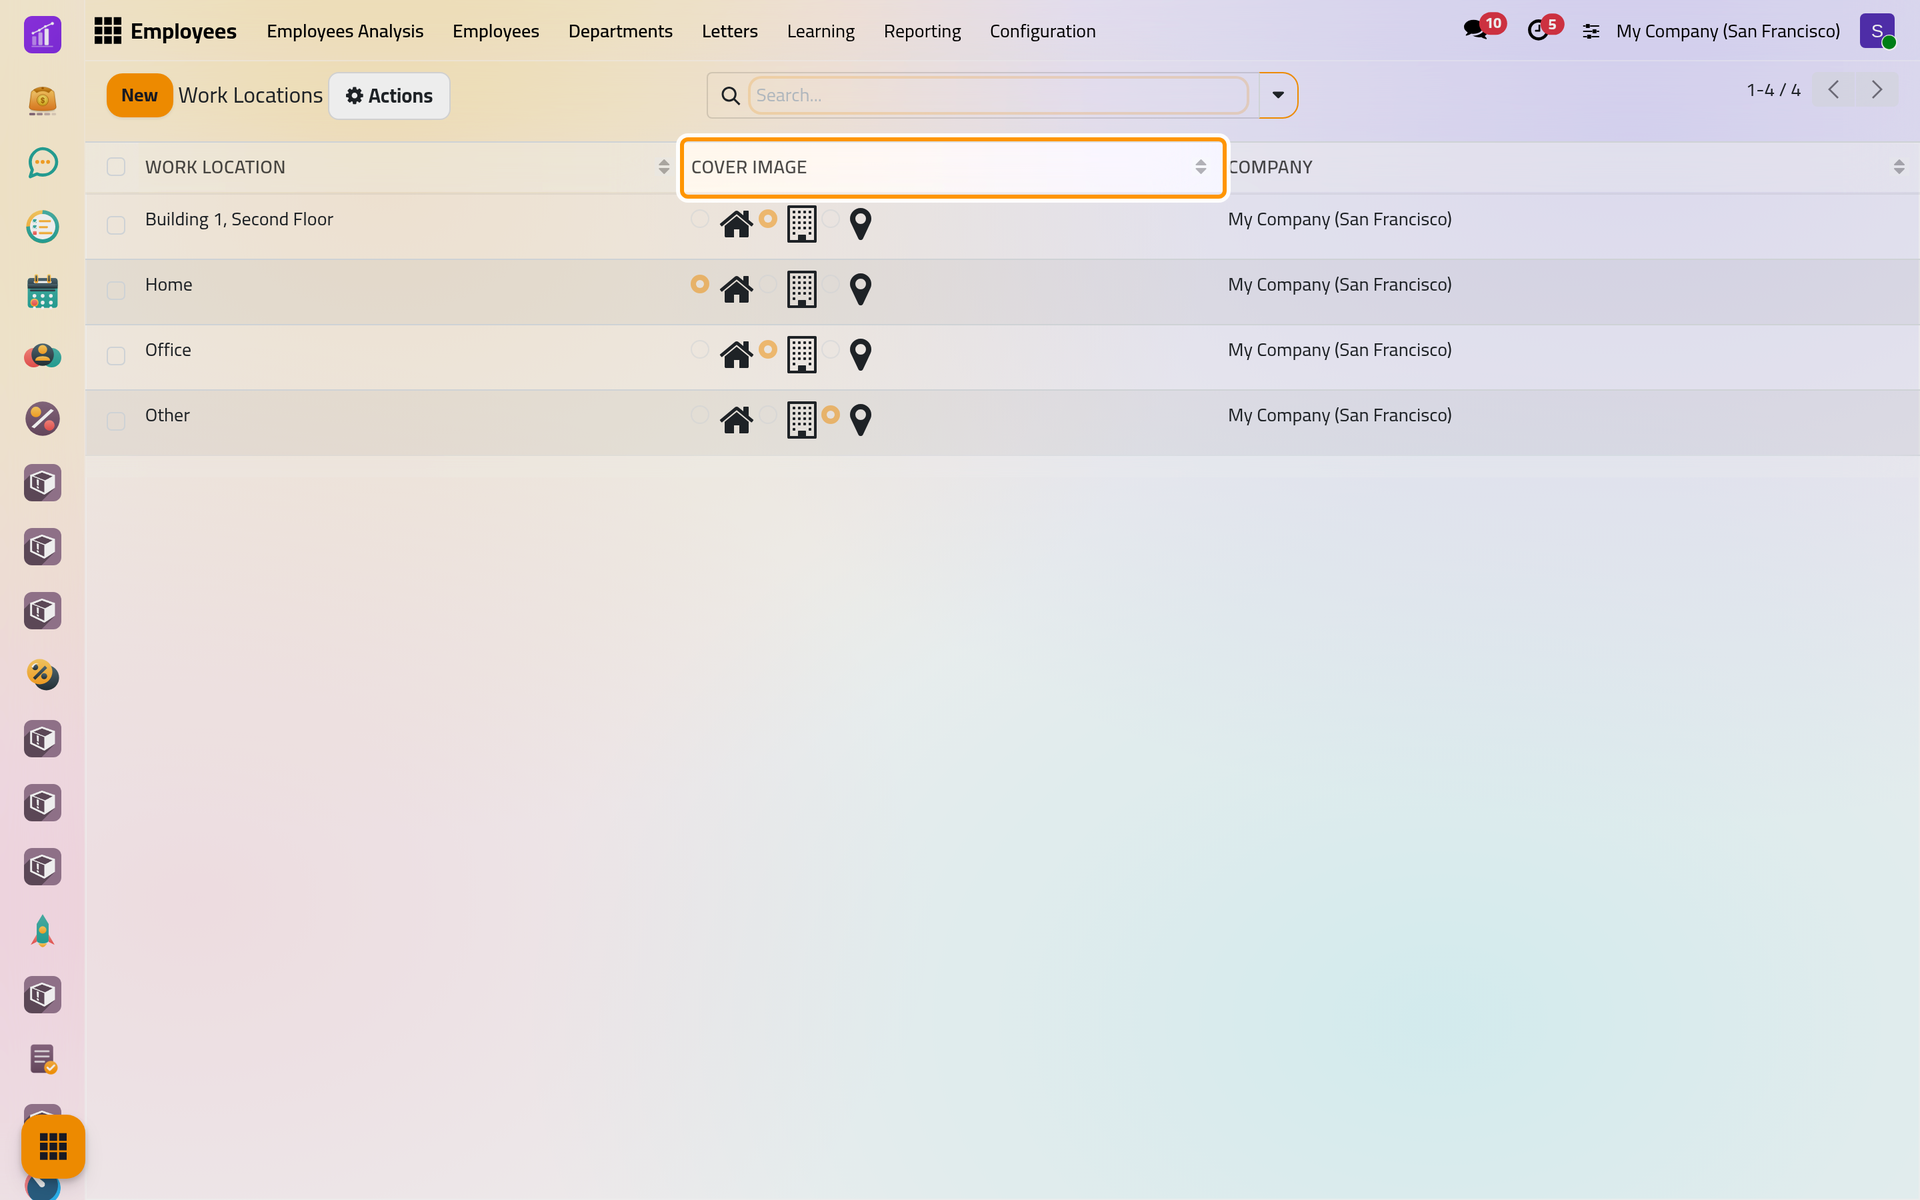This screenshot has width=1920, height=1200.
Task: Click the sliders settings icon next to company name
Action: [x=1591, y=31]
